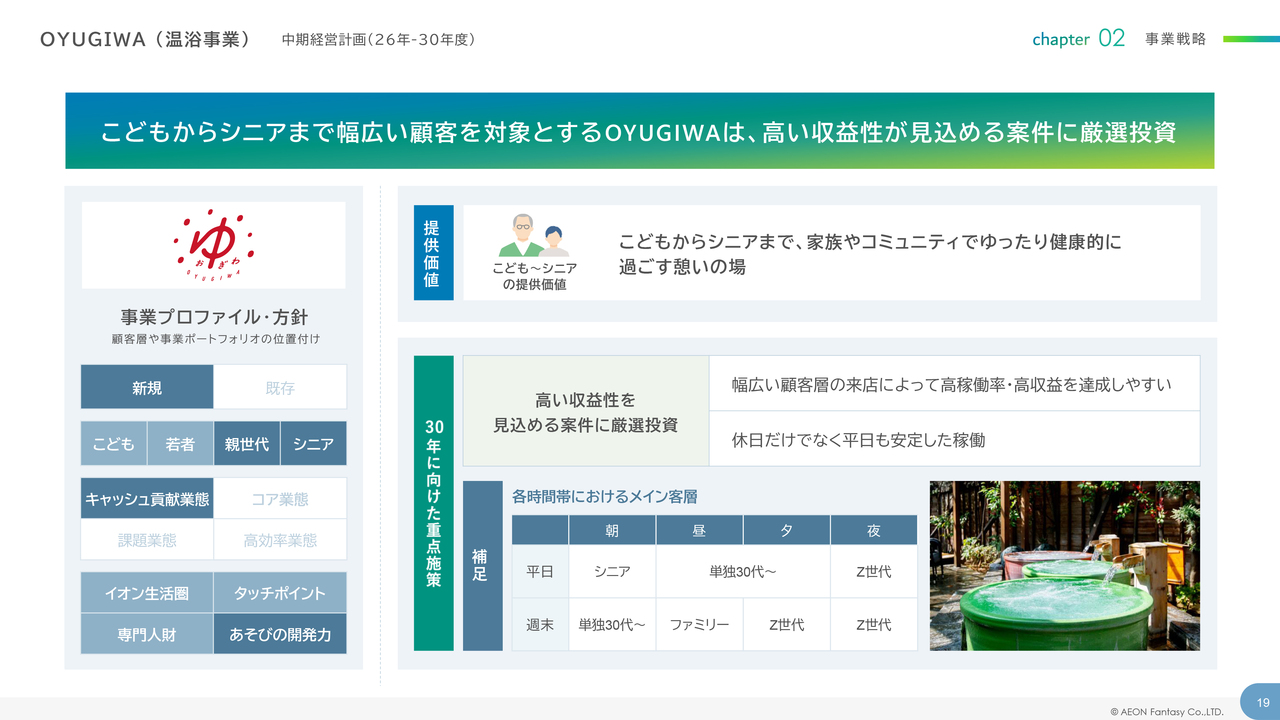
Task: Select the コア業態 tile
Action: click(280, 498)
